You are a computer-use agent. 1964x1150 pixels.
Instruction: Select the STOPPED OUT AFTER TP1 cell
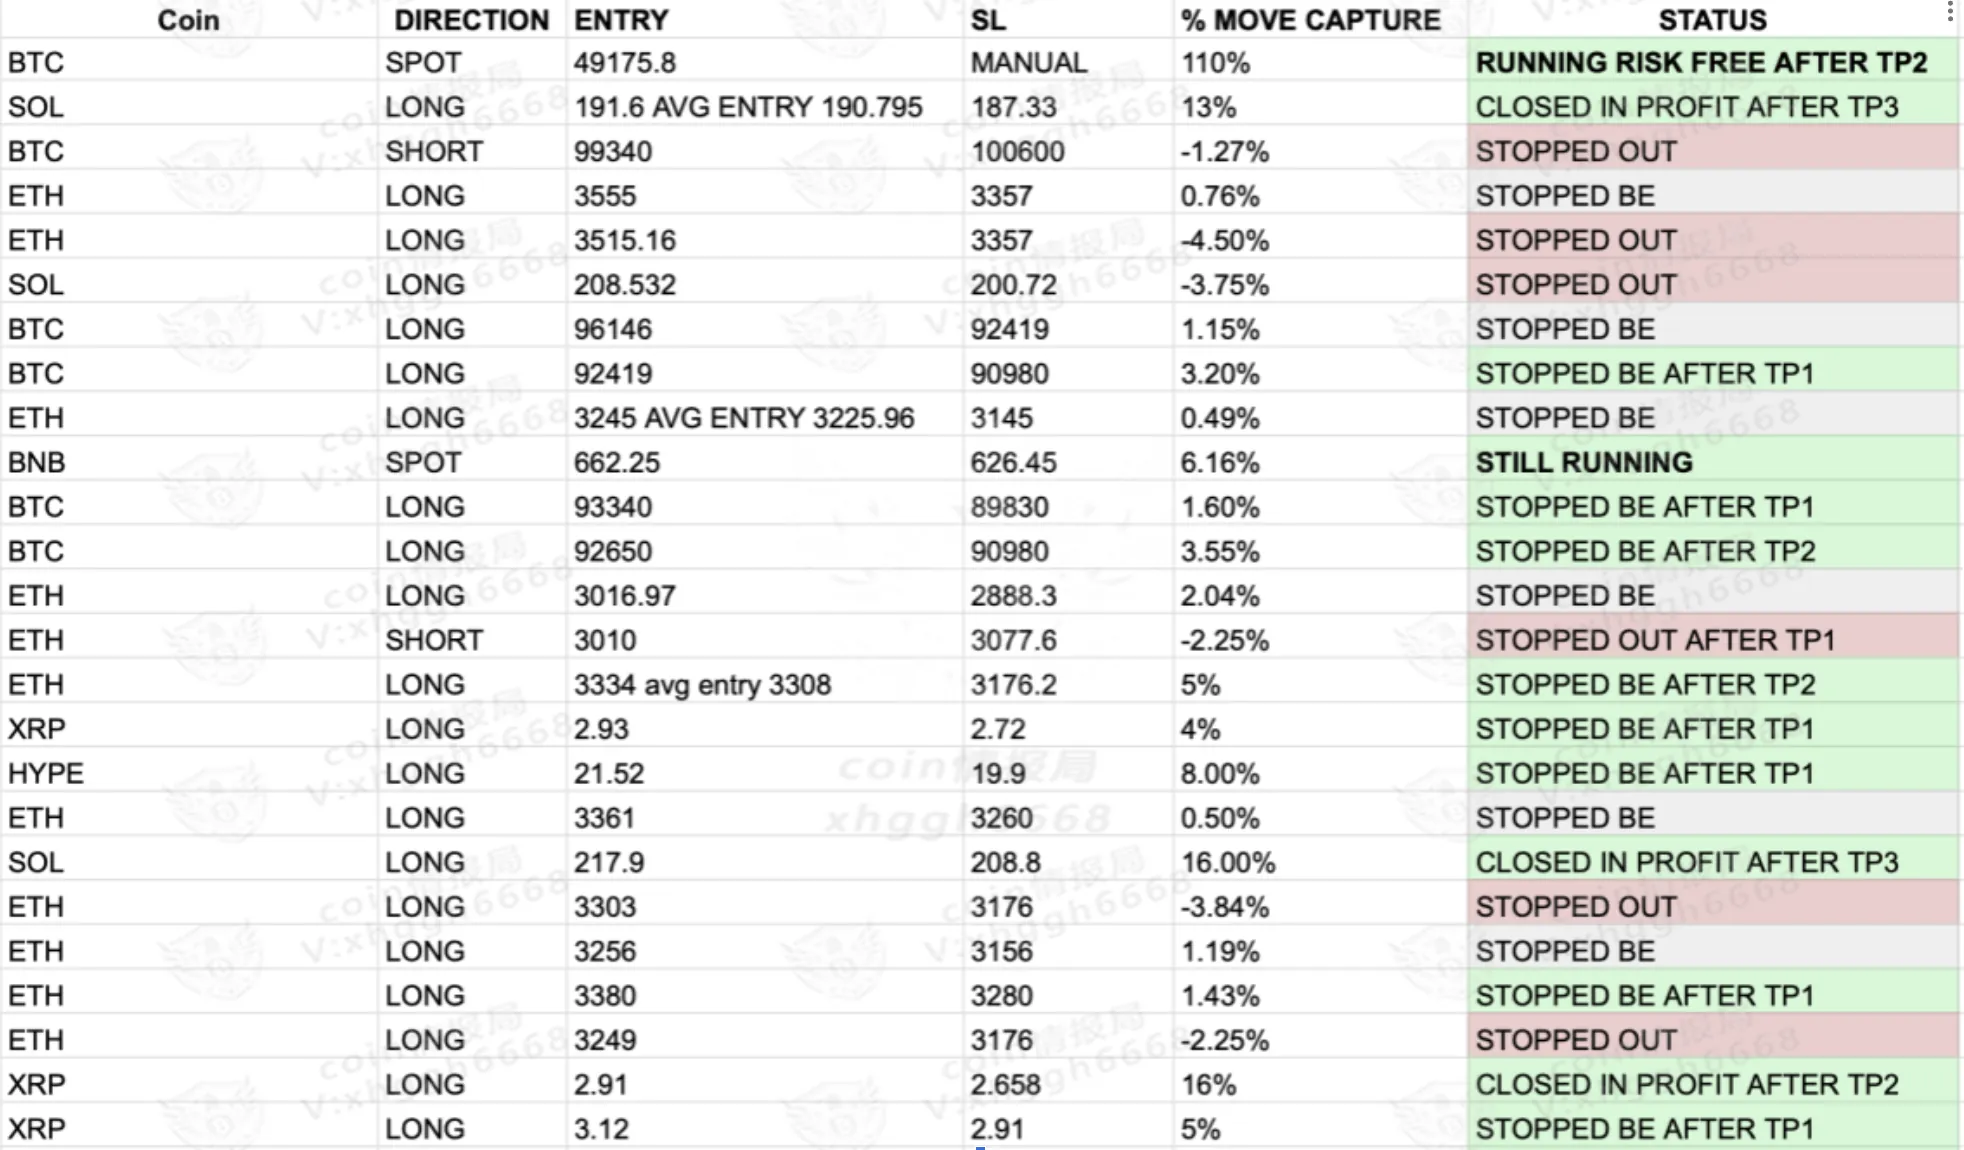1655,641
